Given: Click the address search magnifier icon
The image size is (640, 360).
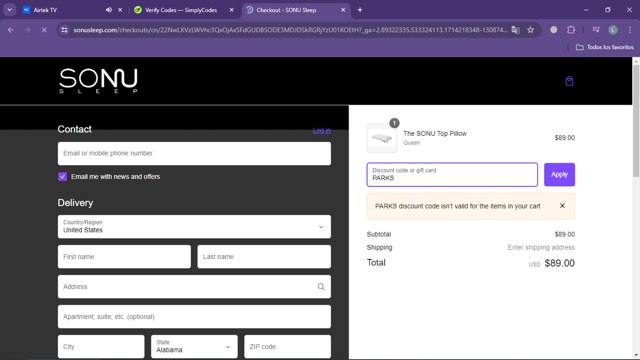Looking at the screenshot, I should pos(321,287).
